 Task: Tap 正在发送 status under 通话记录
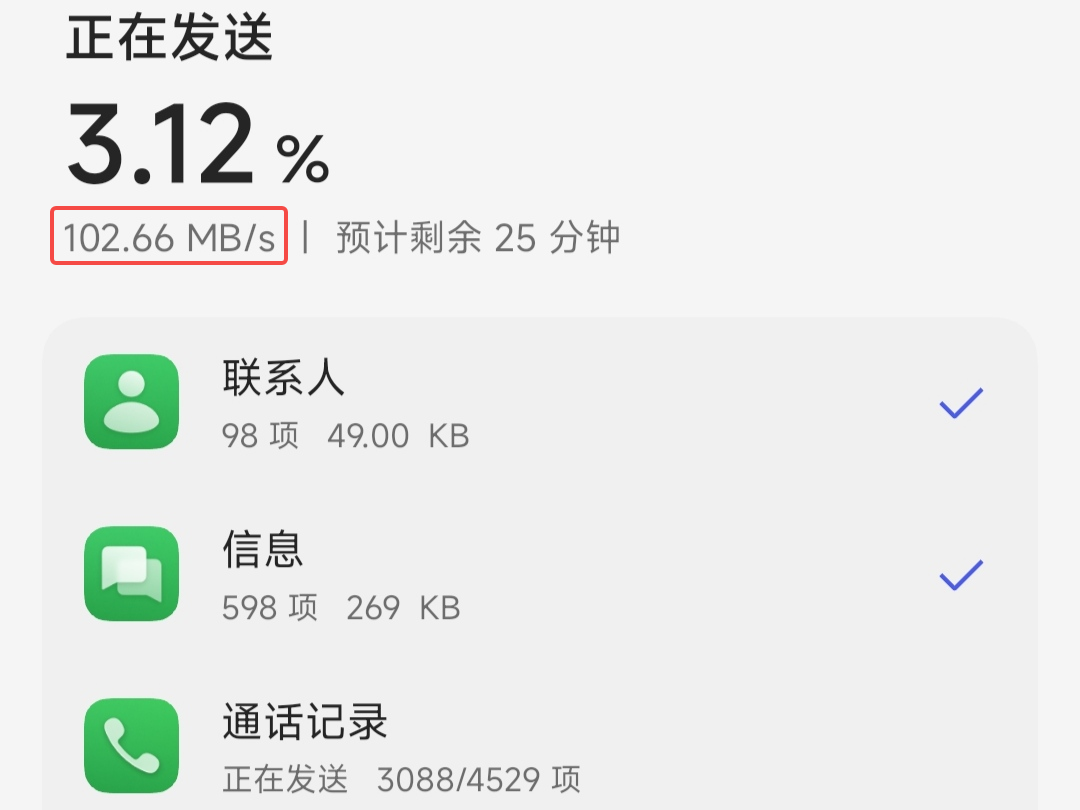click(285, 780)
